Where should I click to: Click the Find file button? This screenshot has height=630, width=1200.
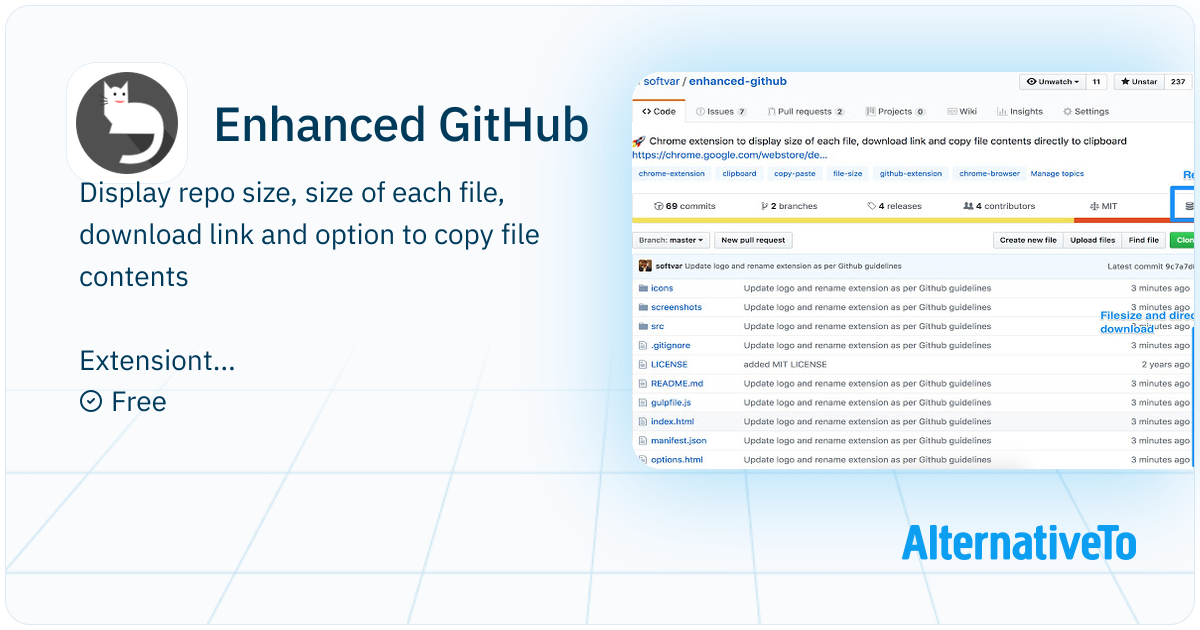[1144, 240]
